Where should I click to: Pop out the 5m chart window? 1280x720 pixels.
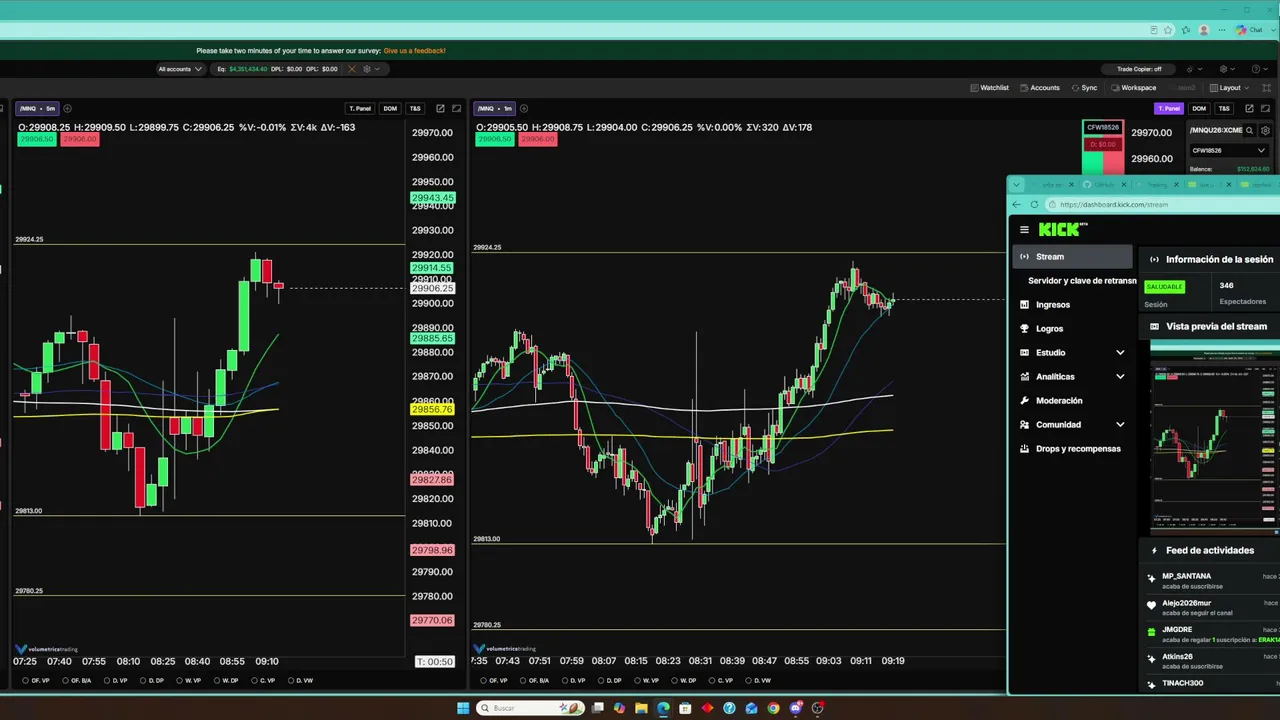click(x=442, y=108)
